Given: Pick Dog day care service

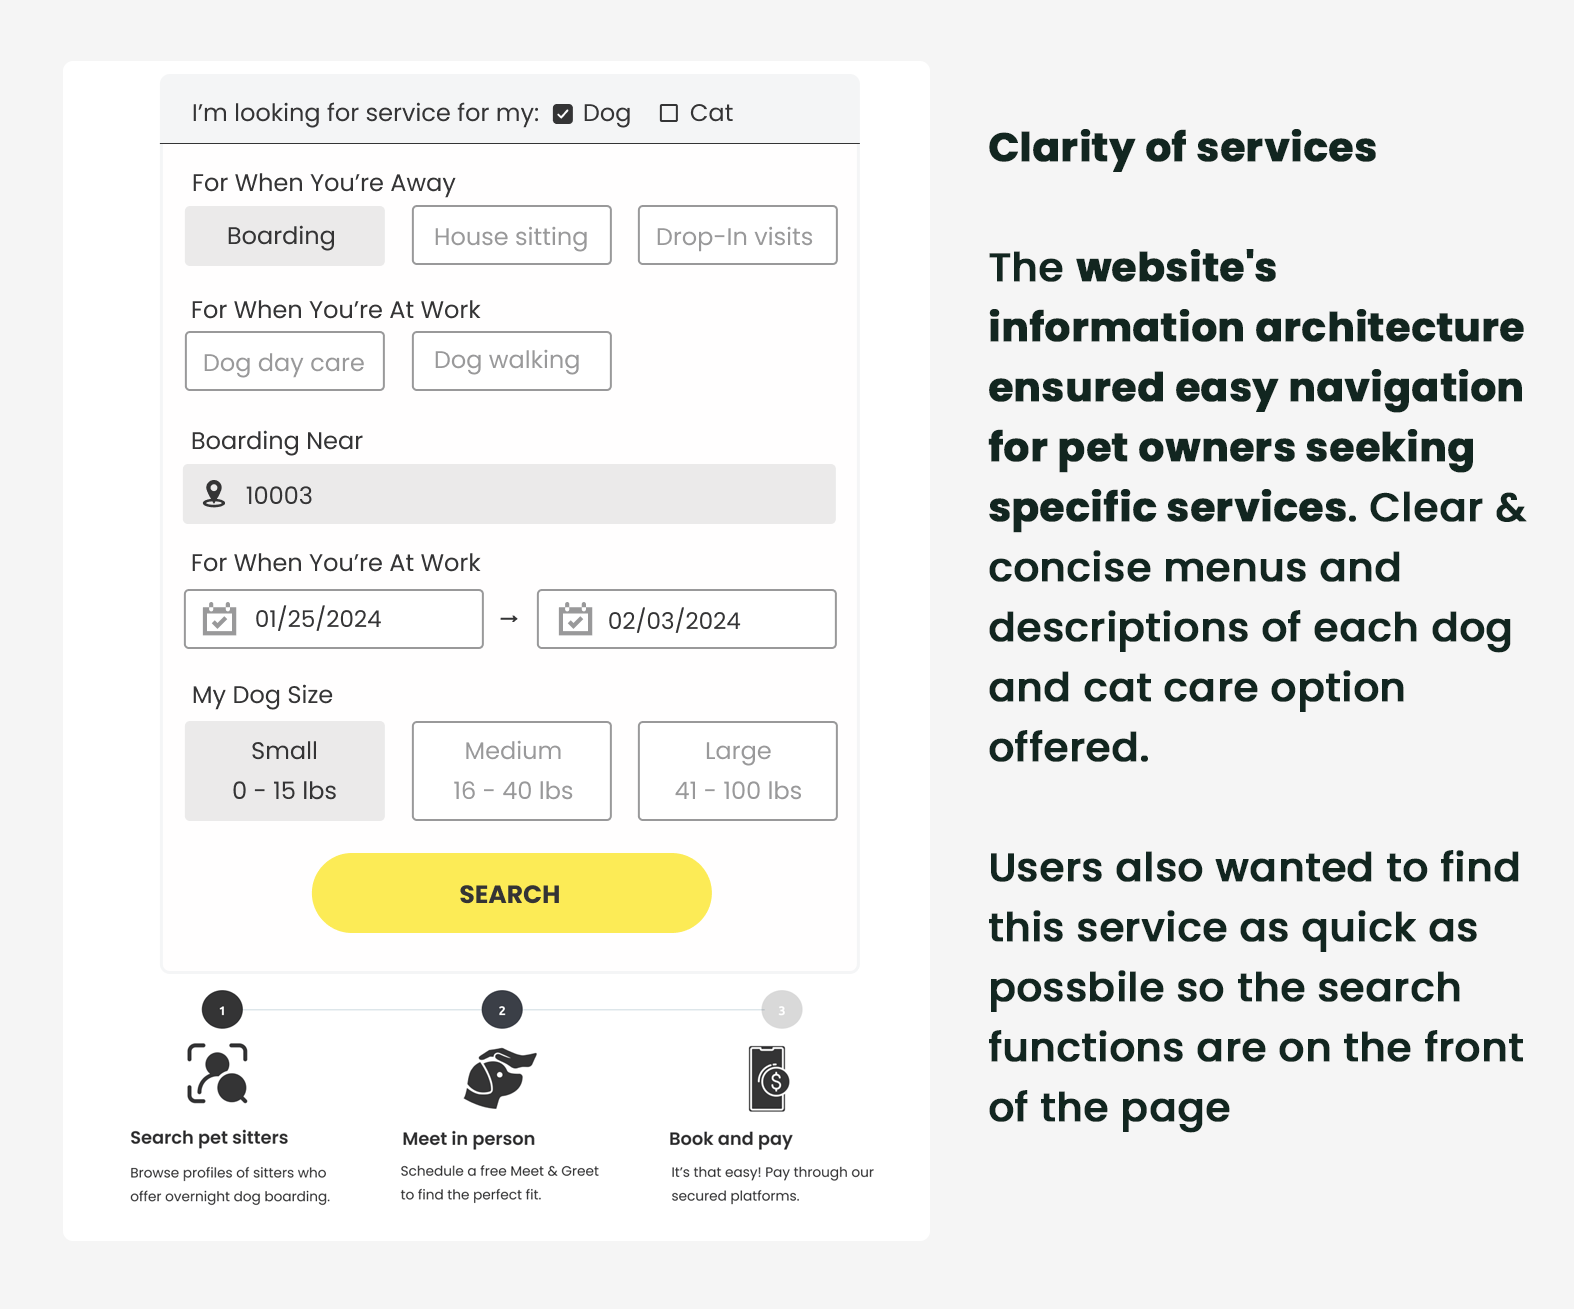Looking at the screenshot, I should pos(284,362).
